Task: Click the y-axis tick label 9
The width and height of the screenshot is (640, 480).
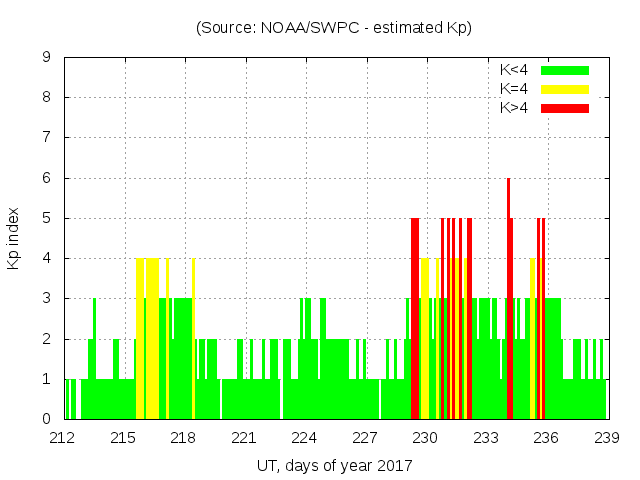Action: point(47,57)
